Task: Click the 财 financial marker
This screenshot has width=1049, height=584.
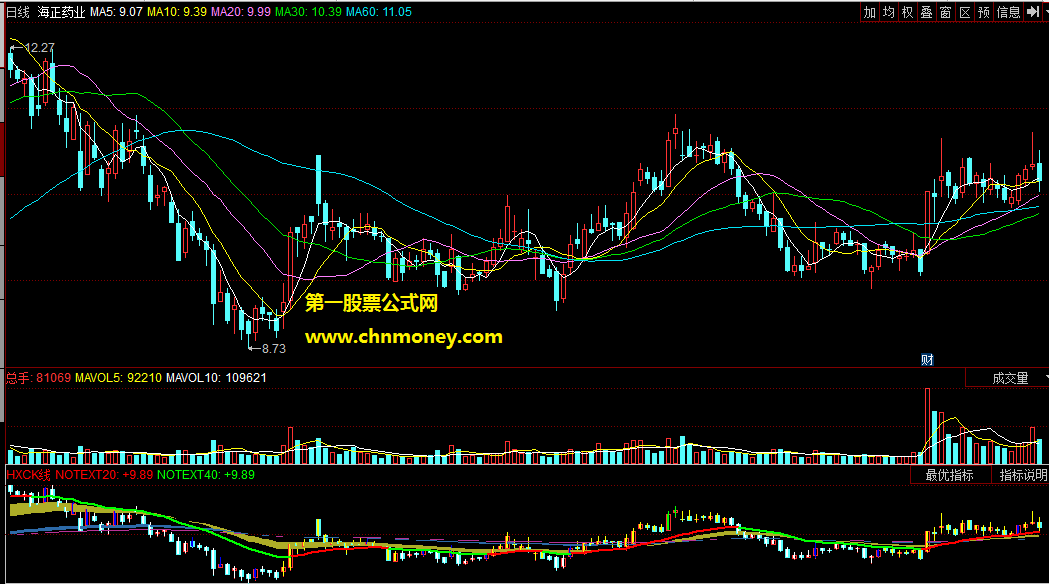Action: [x=927, y=360]
